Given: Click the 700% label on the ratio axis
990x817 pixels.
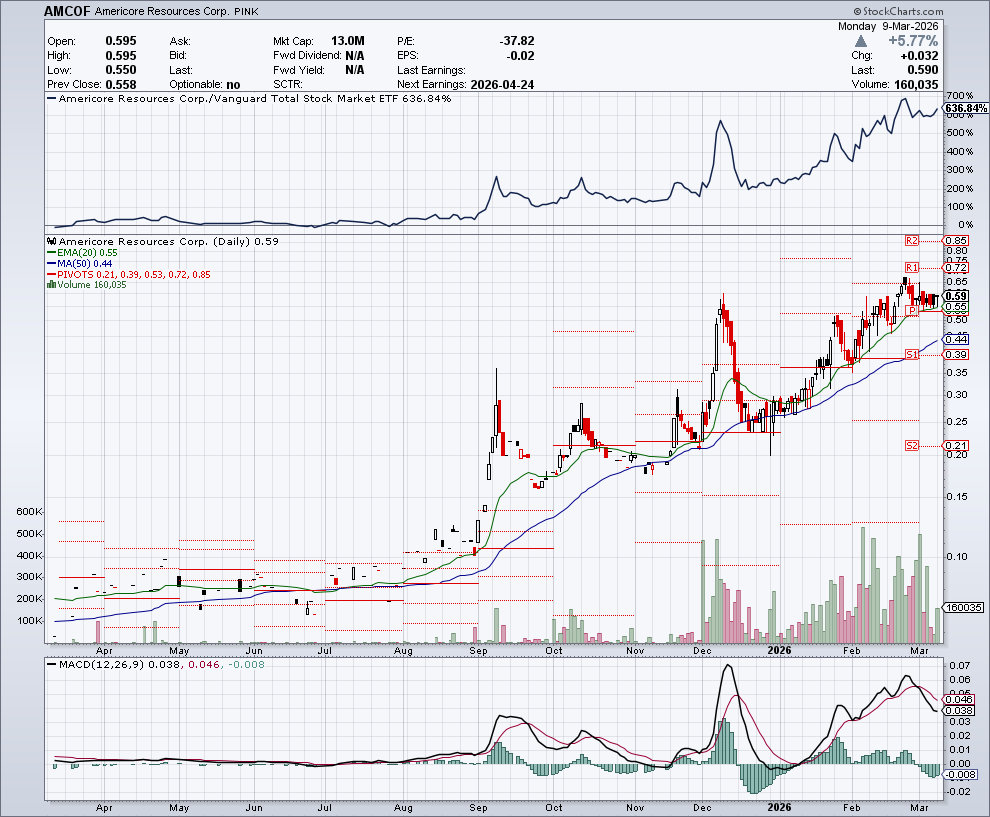Looking at the screenshot, I should [961, 95].
